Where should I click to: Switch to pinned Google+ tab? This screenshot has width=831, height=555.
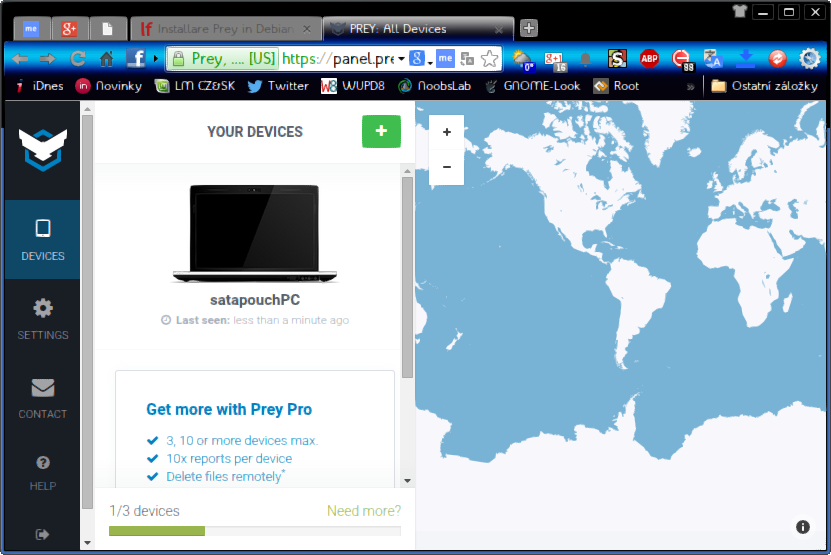coord(69,29)
